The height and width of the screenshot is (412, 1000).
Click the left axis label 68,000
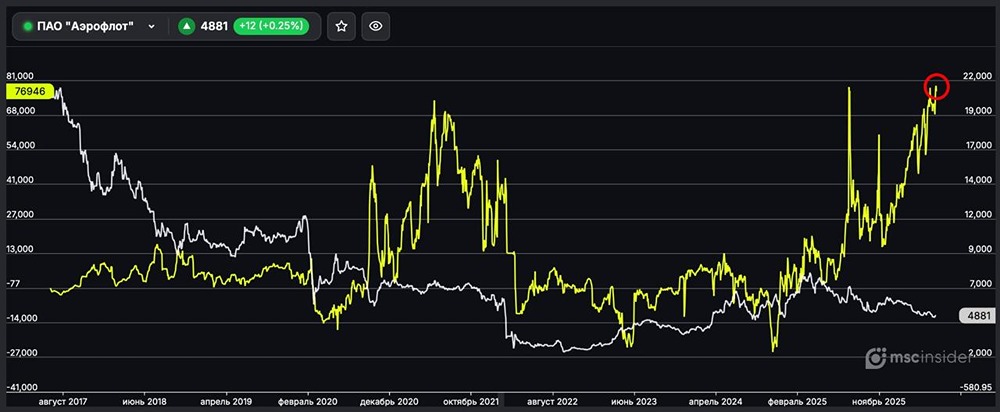click(20, 112)
